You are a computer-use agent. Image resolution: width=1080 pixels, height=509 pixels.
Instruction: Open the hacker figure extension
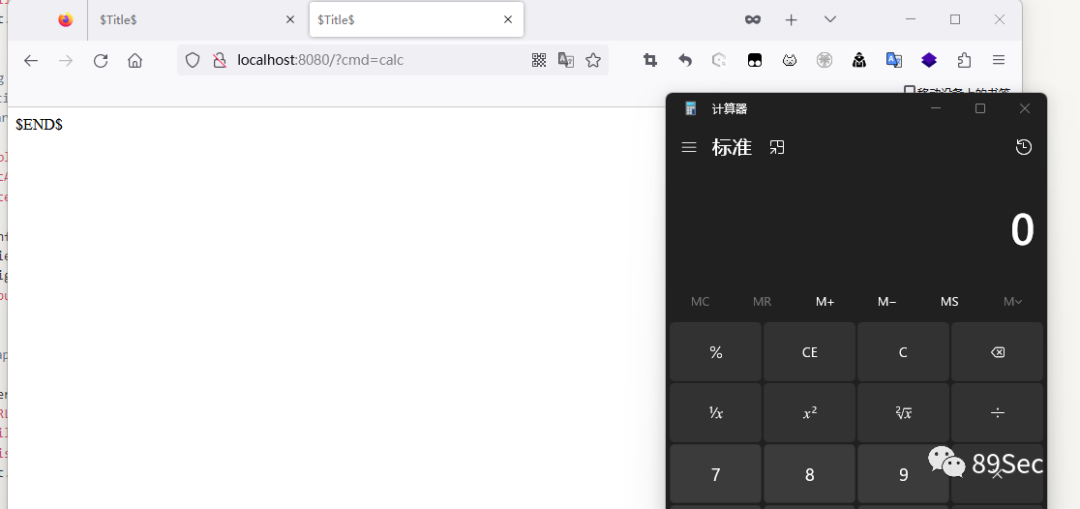click(859, 60)
